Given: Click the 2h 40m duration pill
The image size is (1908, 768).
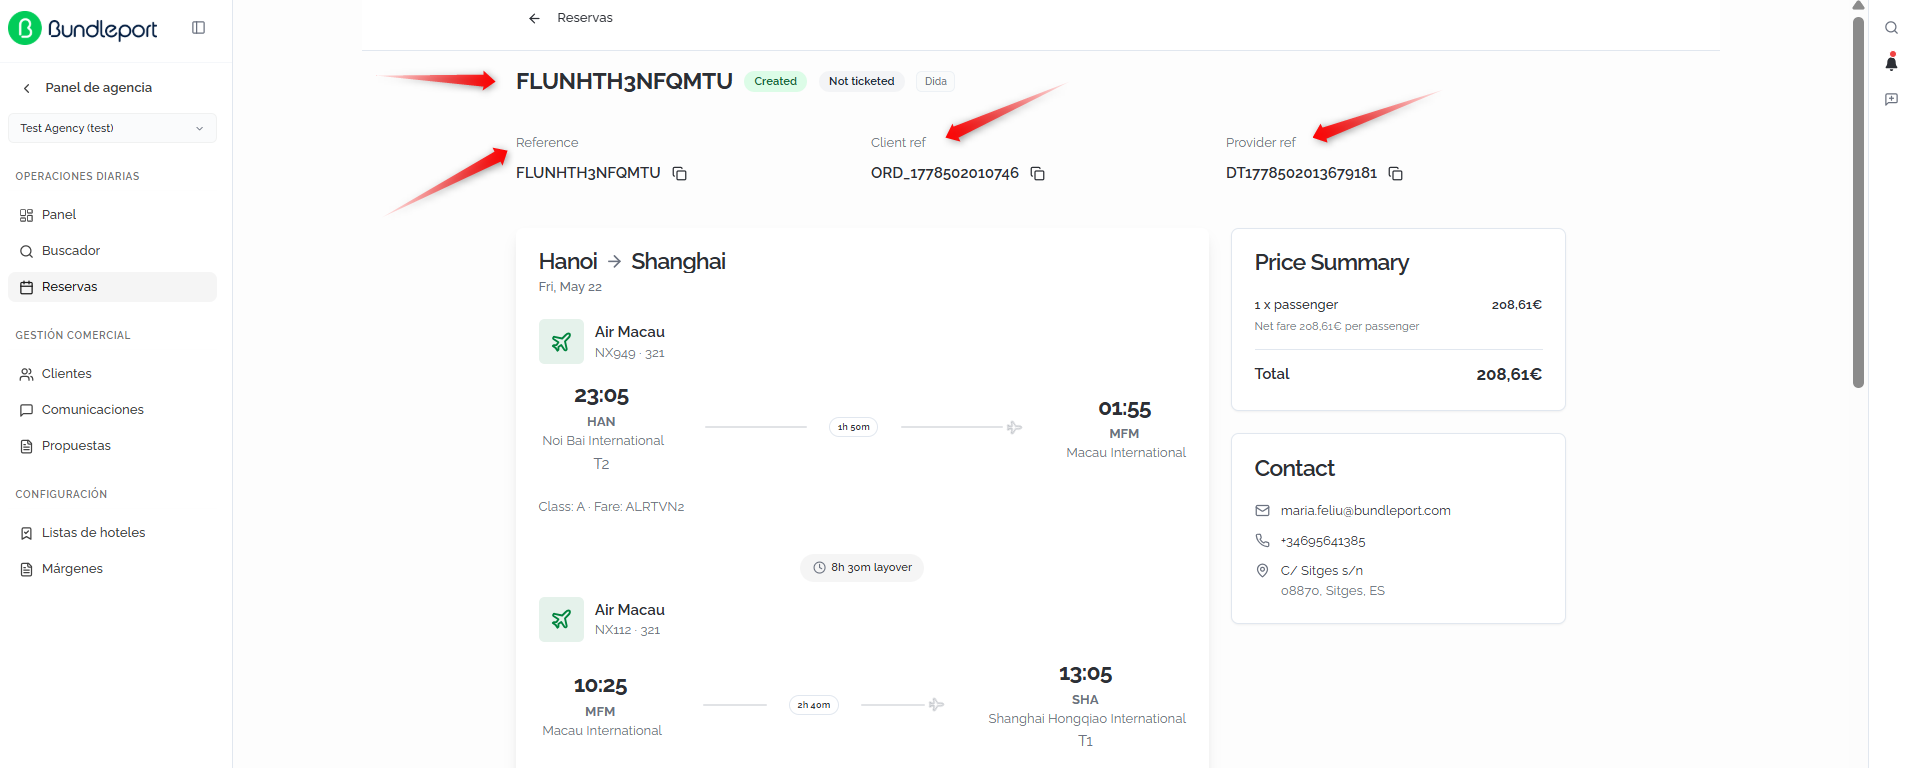Looking at the screenshot, I should [x=813, y=705].
